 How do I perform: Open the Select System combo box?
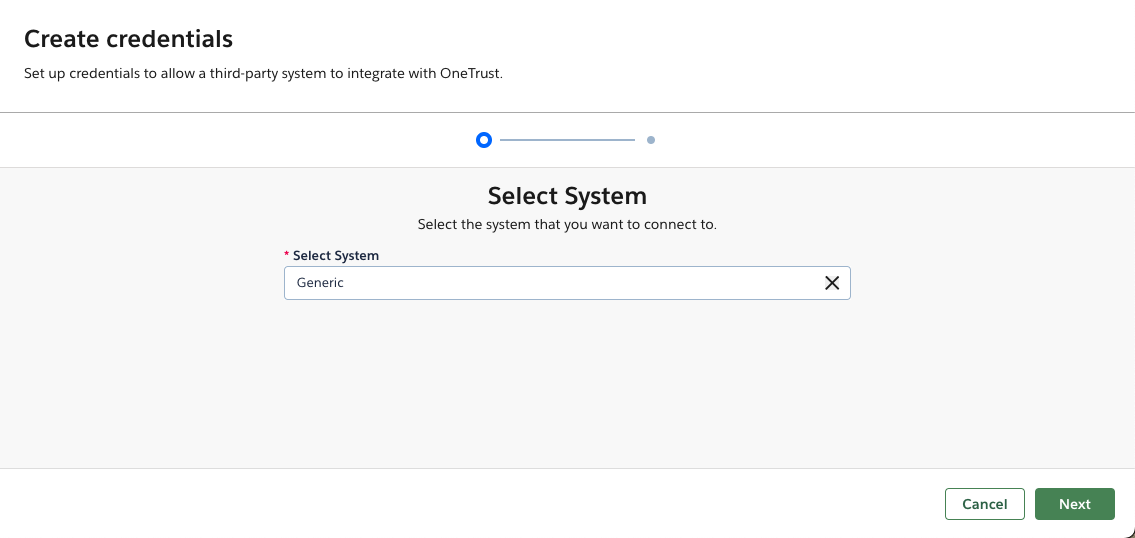(550, 283)
